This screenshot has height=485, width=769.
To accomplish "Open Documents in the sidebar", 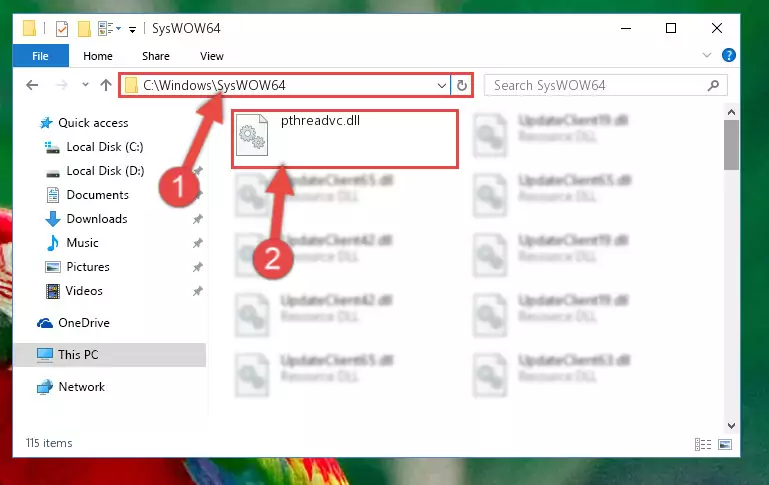I will click(98, 195).
